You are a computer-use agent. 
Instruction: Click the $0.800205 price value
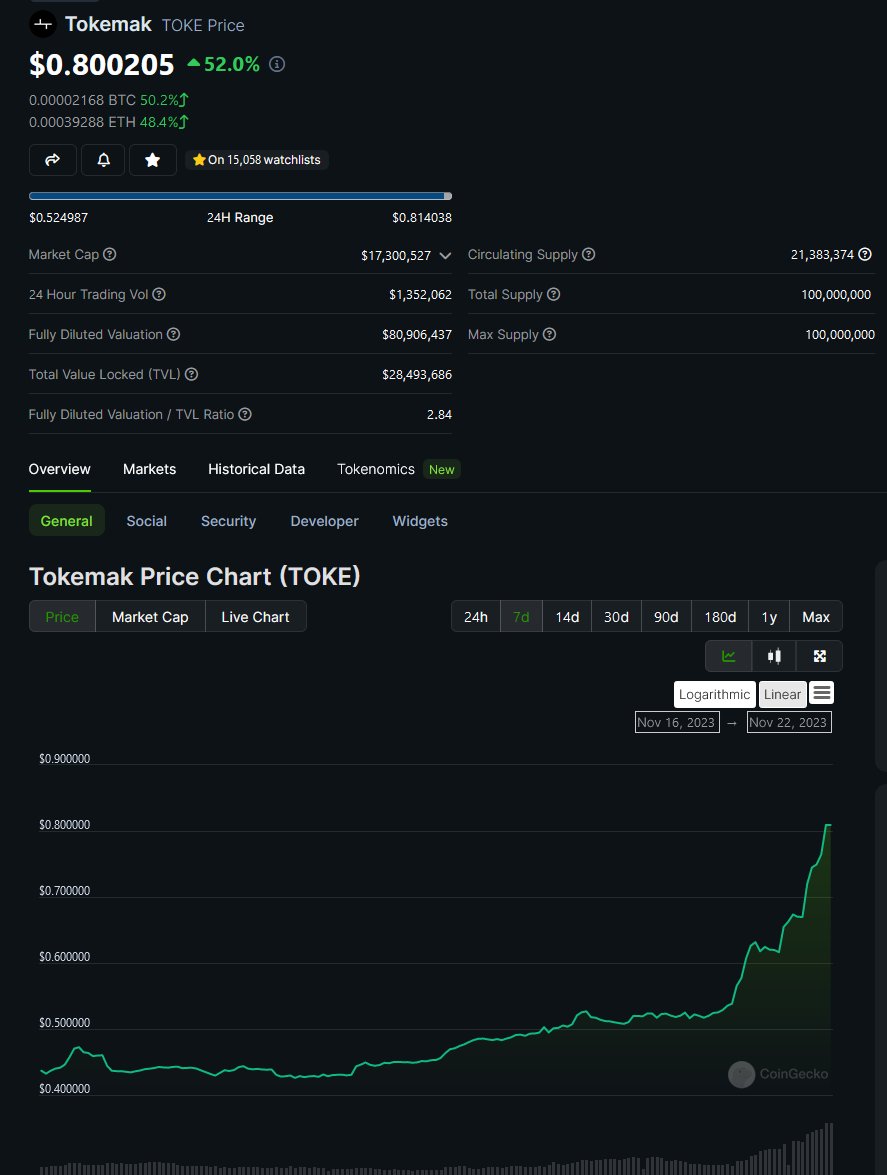102,64
